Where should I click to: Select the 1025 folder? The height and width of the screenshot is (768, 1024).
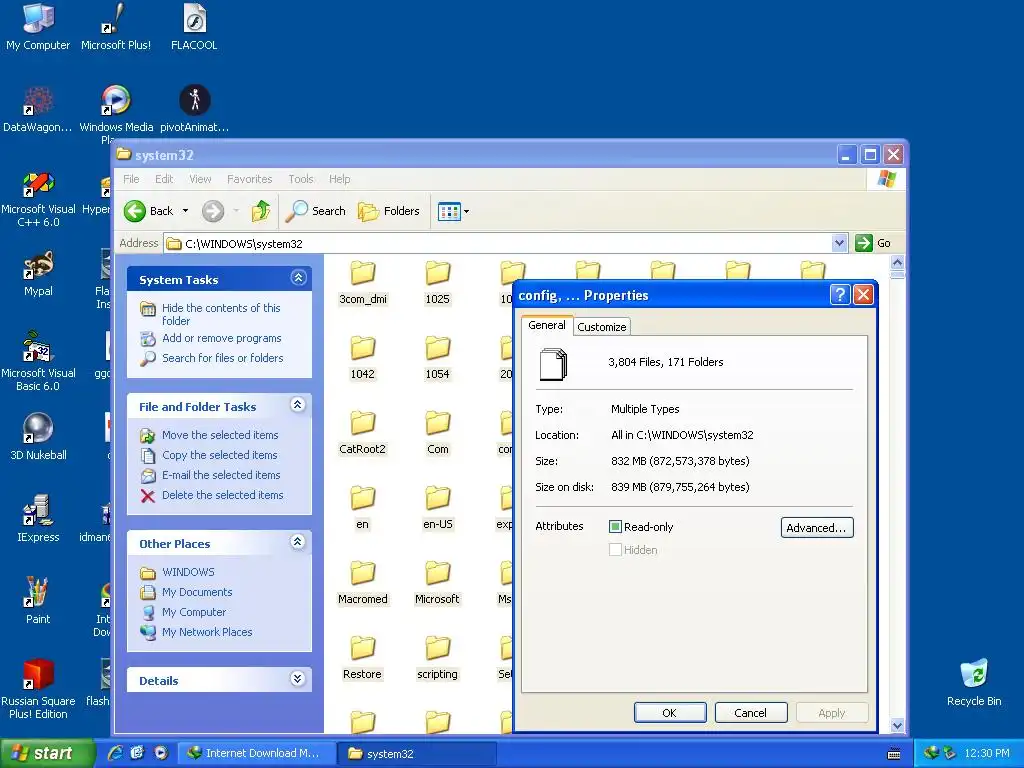click(438, 282)
